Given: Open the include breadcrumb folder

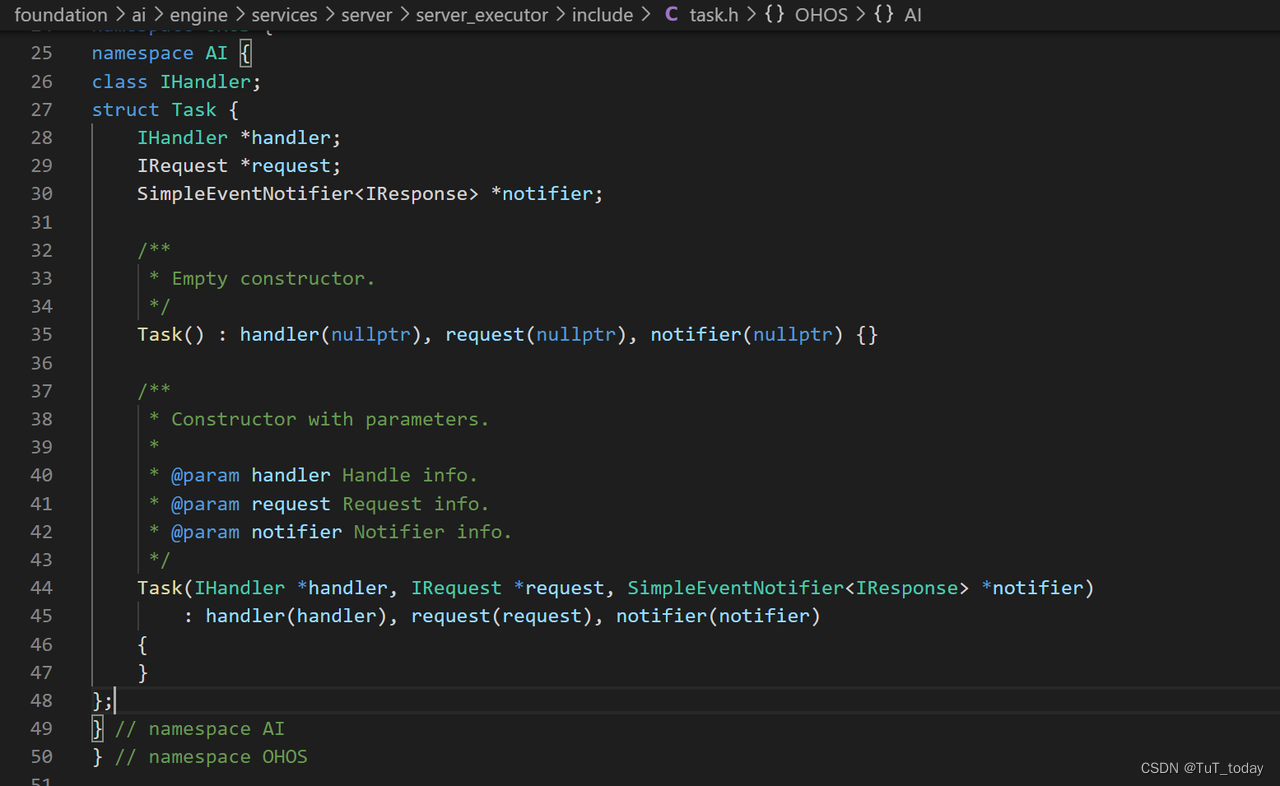Looking at the screenshot, I should (602, 15).
